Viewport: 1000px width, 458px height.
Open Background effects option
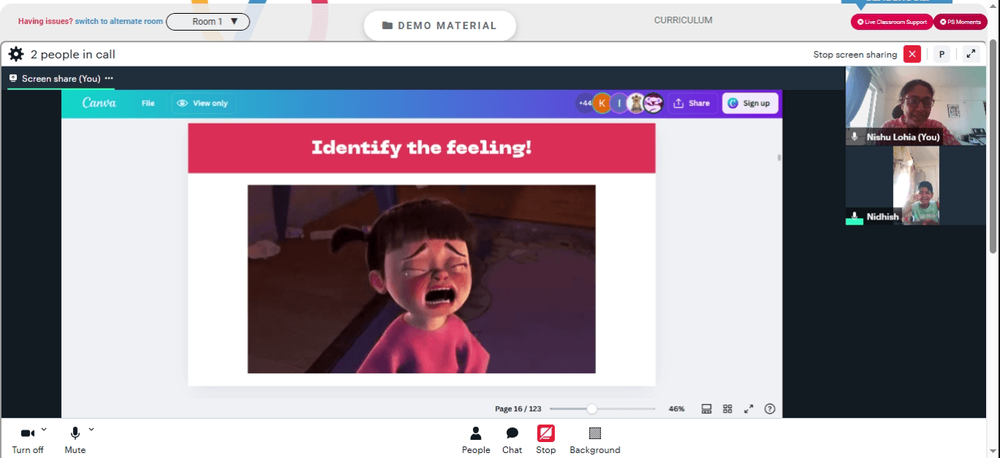click(594, 440)
